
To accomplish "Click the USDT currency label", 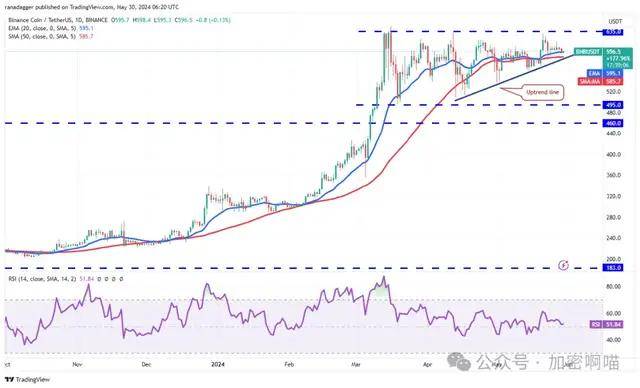I will (x=615, y=21).
